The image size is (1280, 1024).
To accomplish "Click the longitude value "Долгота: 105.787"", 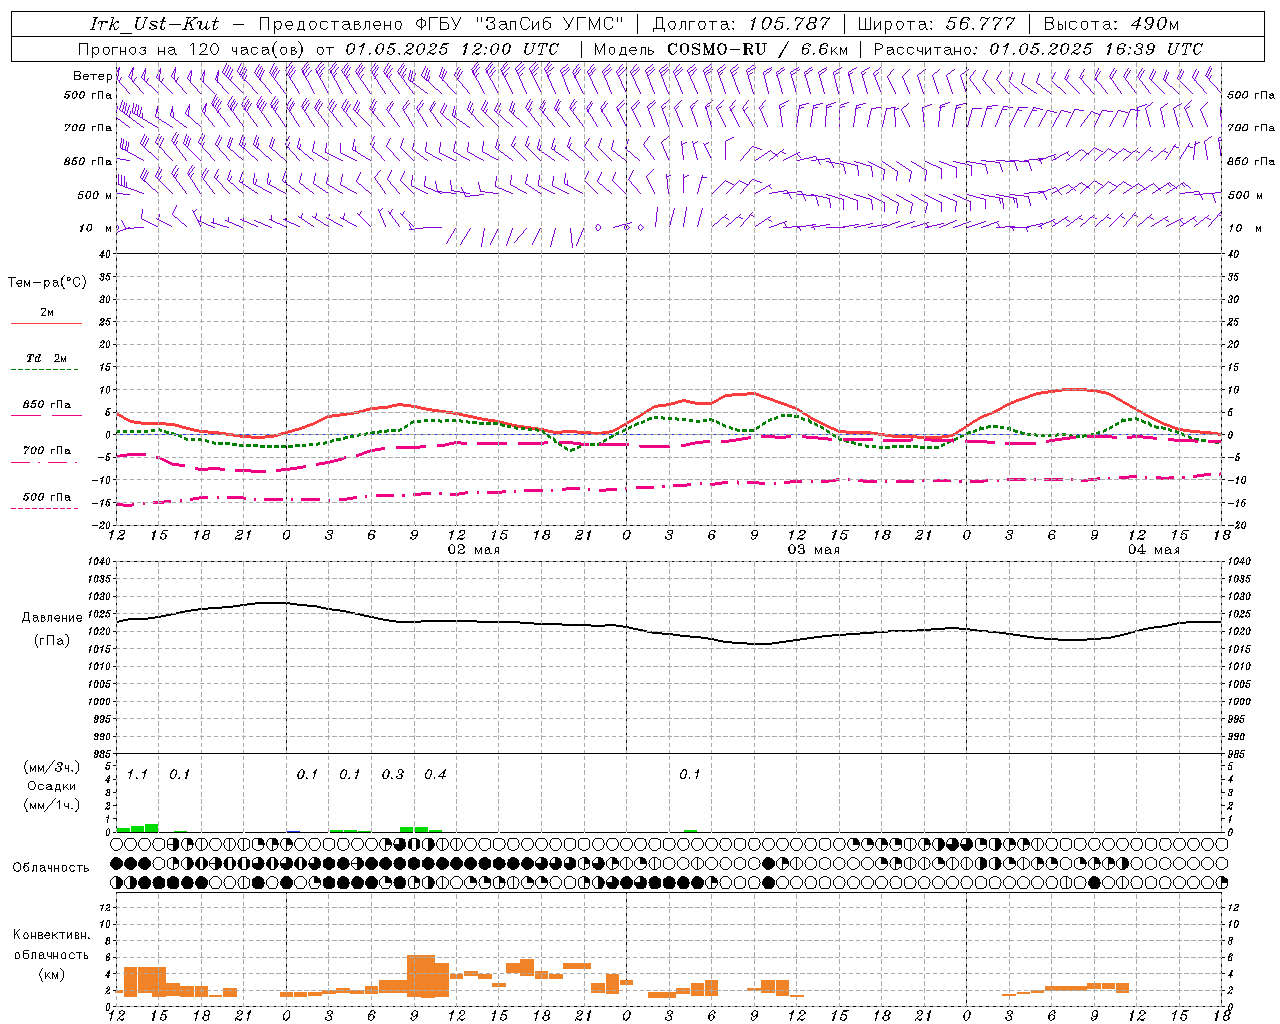I will click(x=741, y=24).
